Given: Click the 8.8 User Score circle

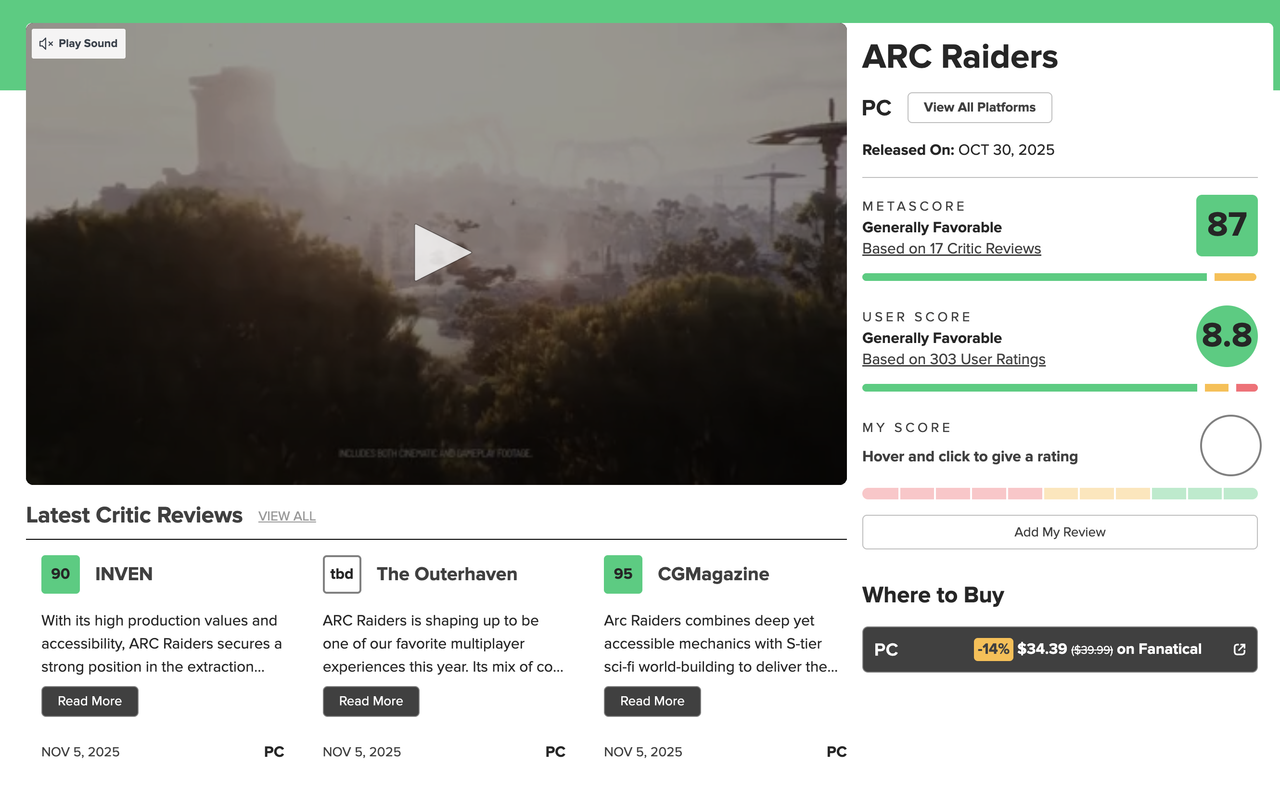Looking at the screenshot, I should [1226, 336].
